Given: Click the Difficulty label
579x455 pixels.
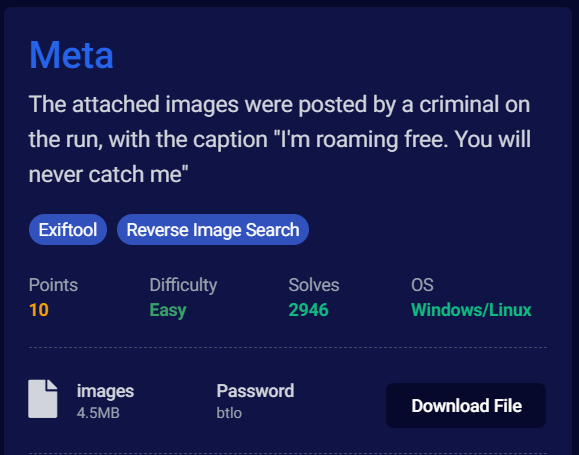Looking at the screenshot, I should click(x=183, y=285).
